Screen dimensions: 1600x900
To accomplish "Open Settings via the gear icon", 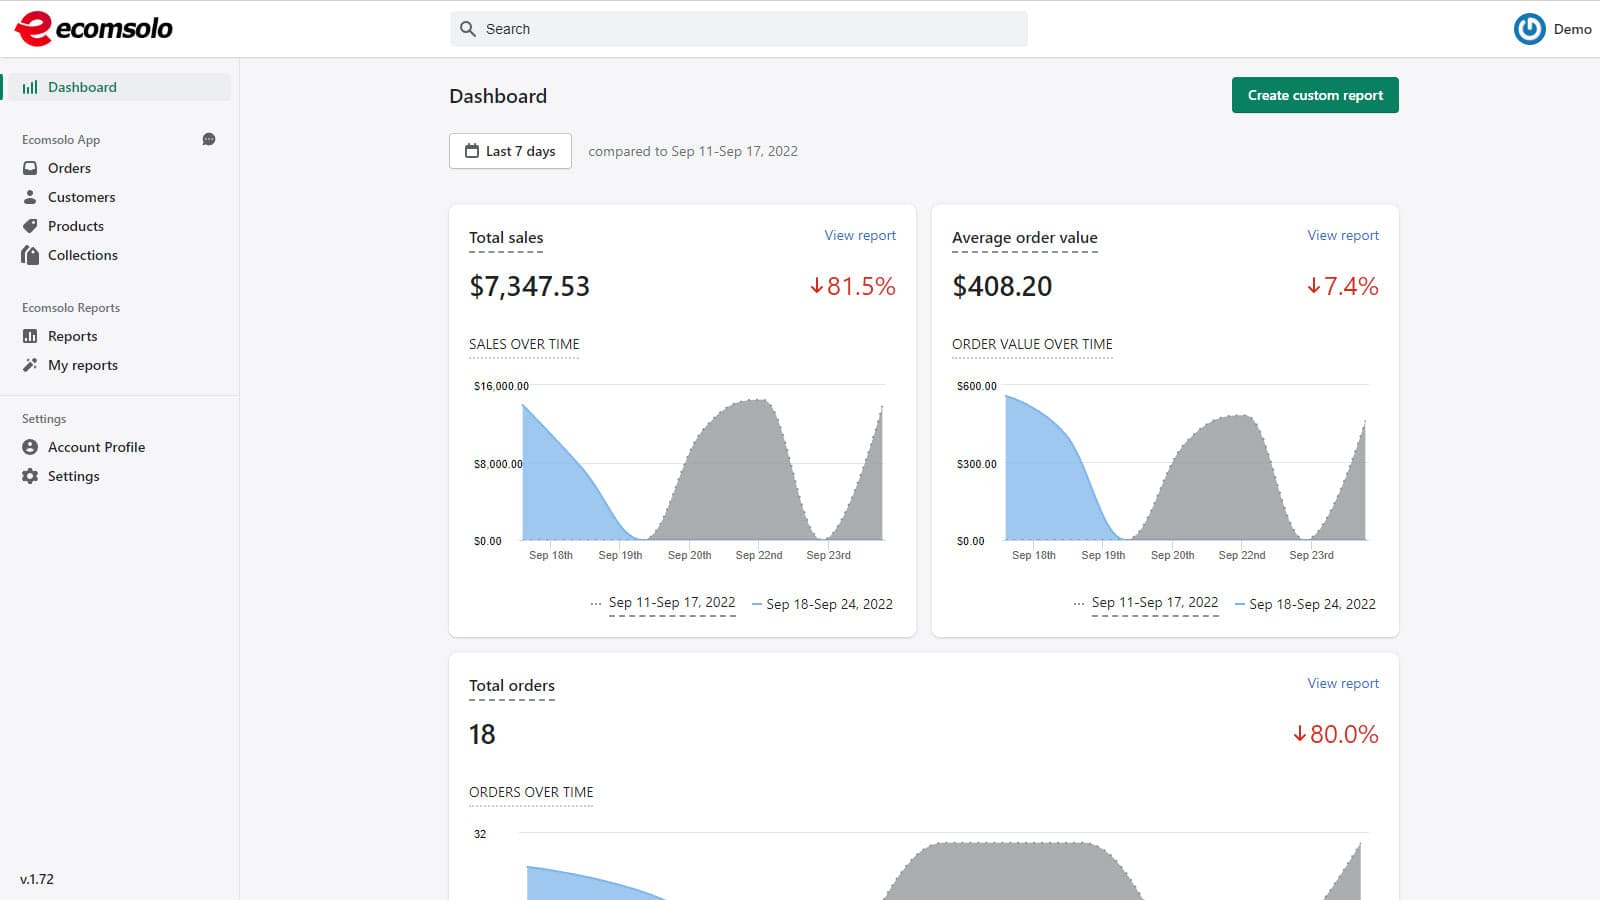I will pos(30,476).
